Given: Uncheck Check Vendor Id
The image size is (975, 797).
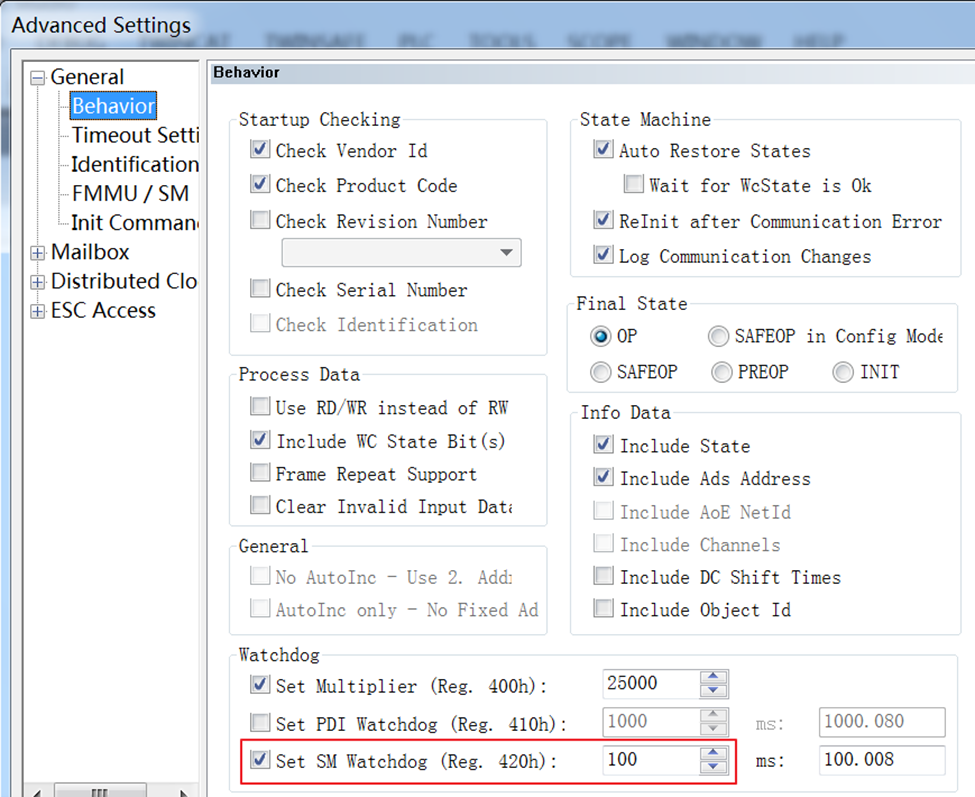Looking at the screenshot, I should (x=260, y=150).
